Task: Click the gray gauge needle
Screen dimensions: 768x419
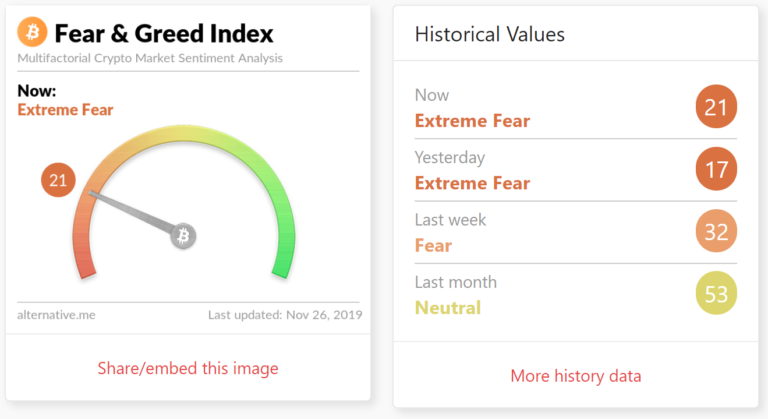Action: (x=132, y=212)
